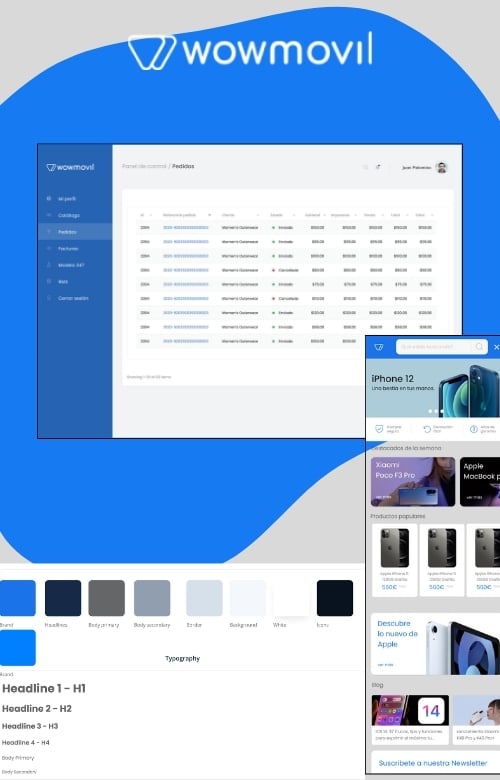Sort by the Subtotal column header
500x780 pixels.
point(312,215)
